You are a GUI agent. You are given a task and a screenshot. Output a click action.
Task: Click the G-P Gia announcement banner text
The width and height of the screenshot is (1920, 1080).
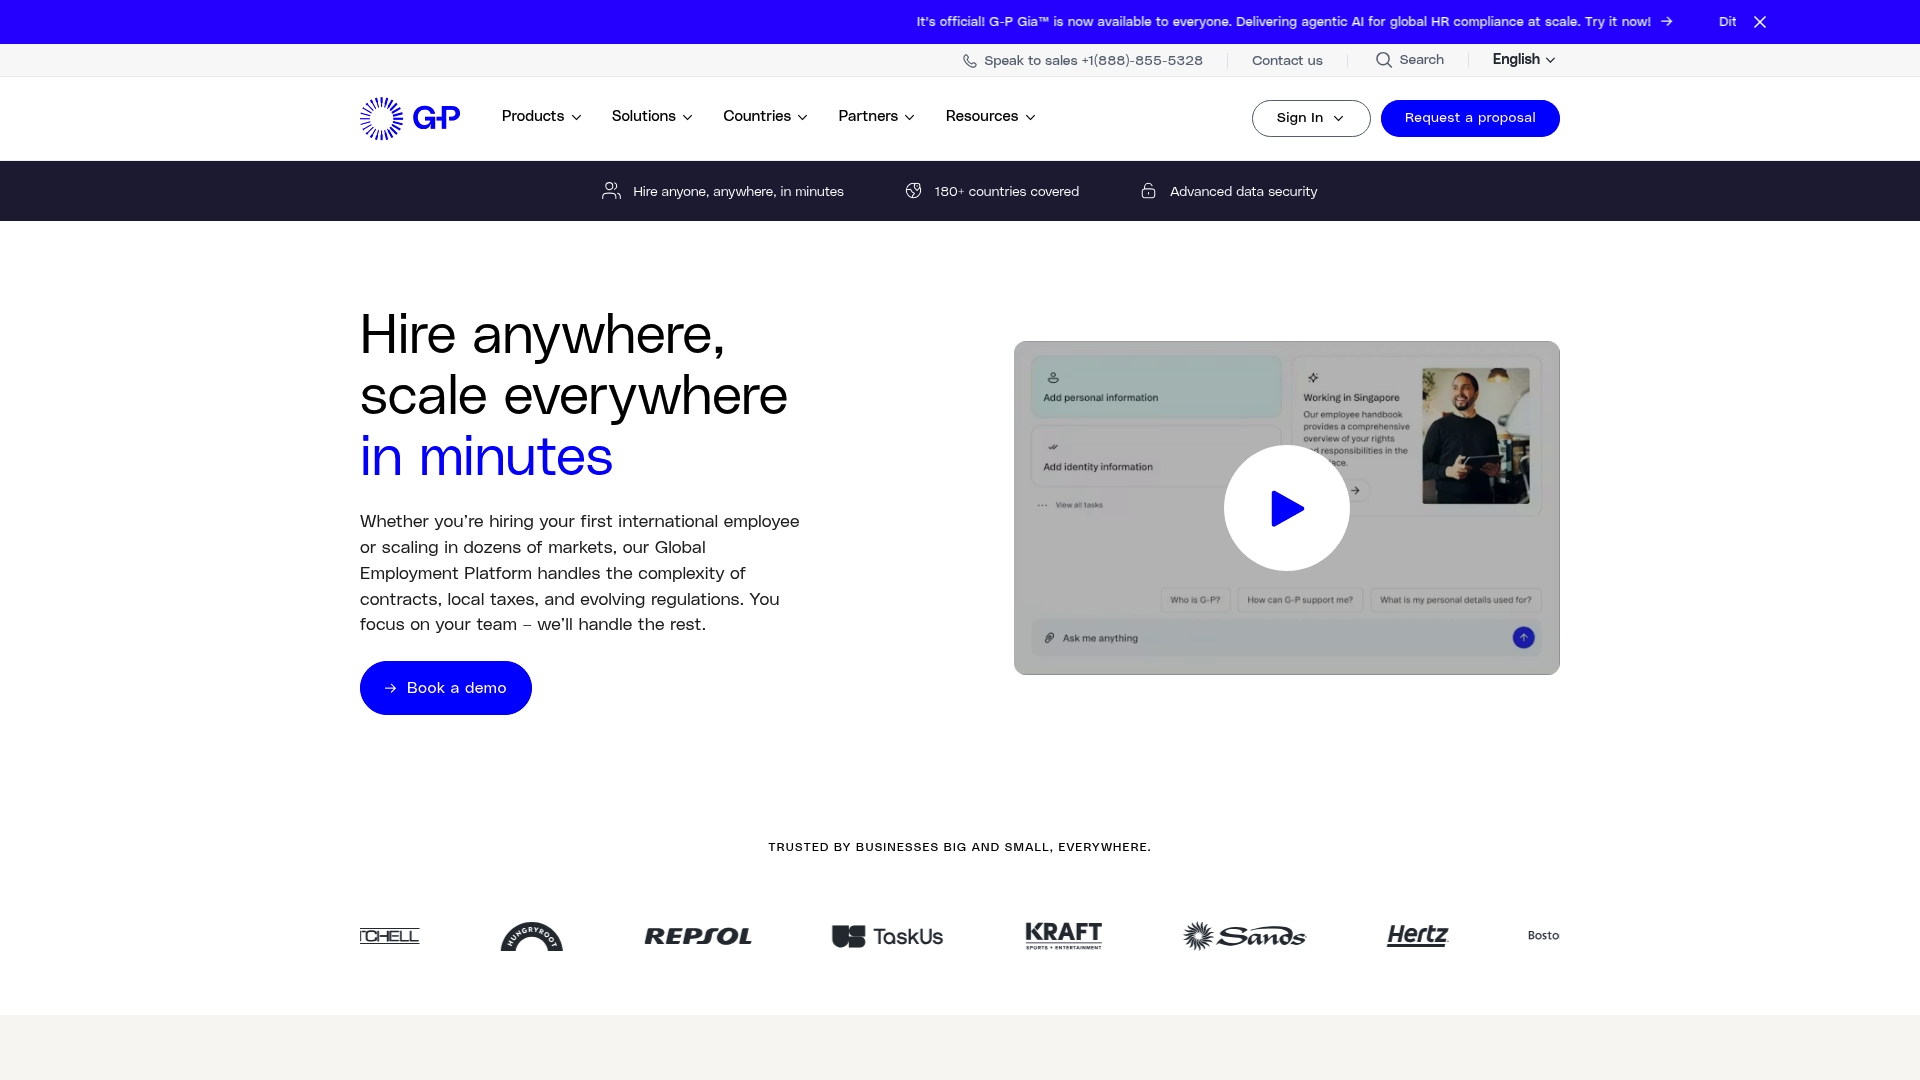coord(1283,22)
